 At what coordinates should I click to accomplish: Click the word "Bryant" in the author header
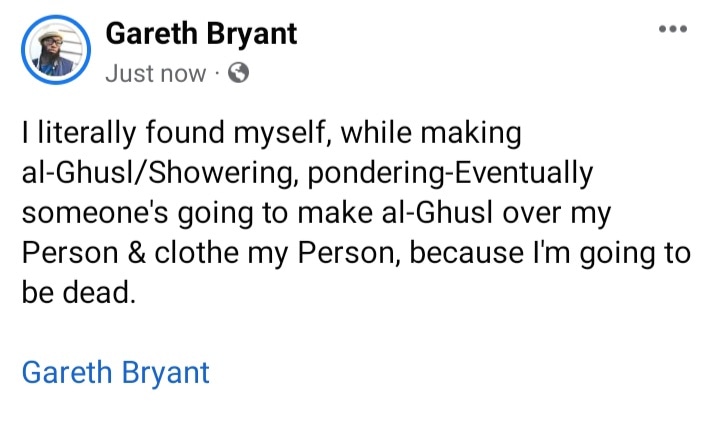click(249, 34)
